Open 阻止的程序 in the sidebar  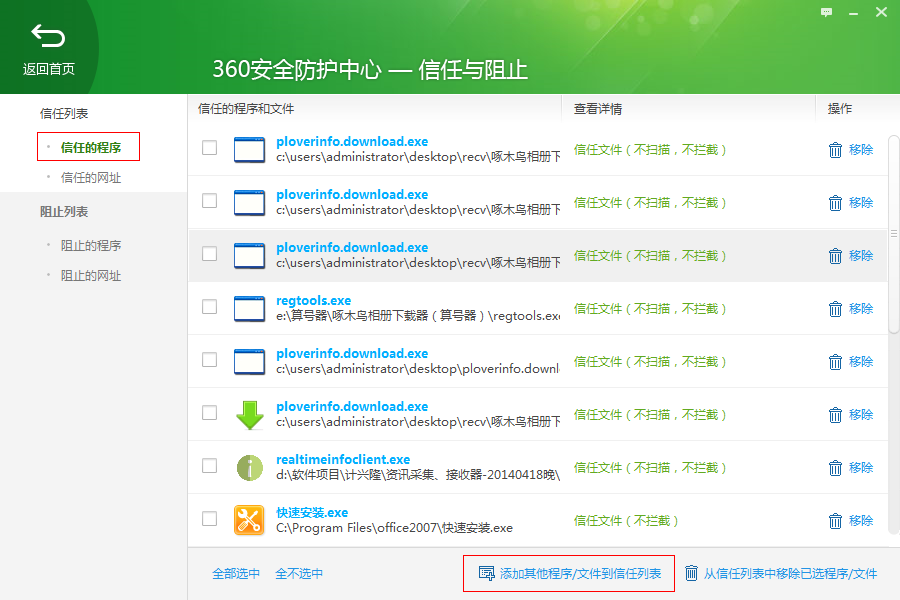pyautogui.click(x=91, y=246)
